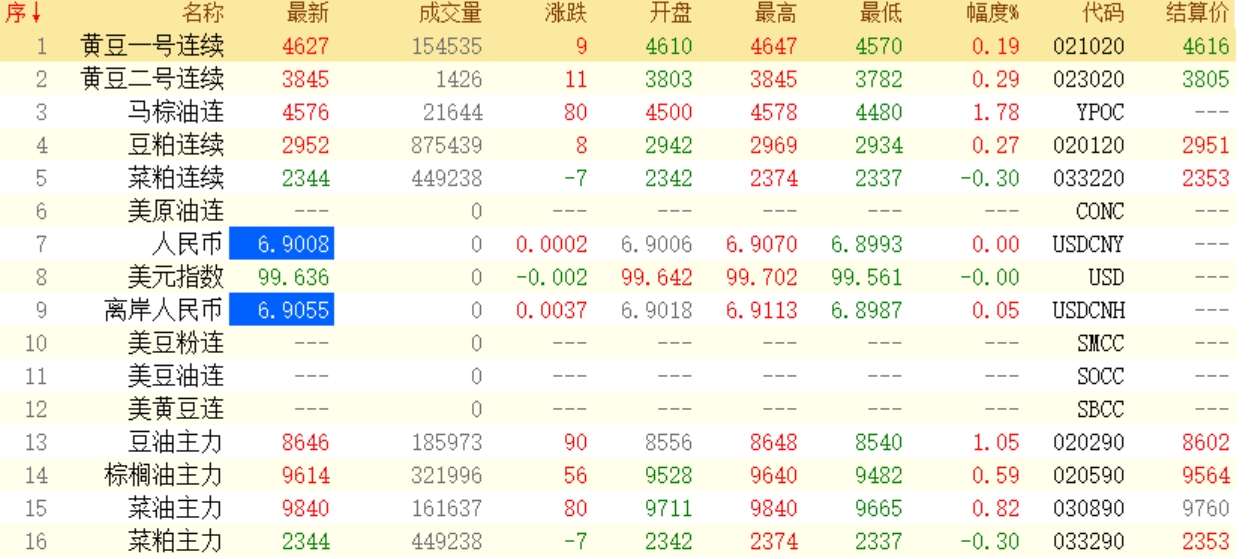1258x559 pixels.
Task: Select the 豆油主力 row name
Action: [176, 442]
